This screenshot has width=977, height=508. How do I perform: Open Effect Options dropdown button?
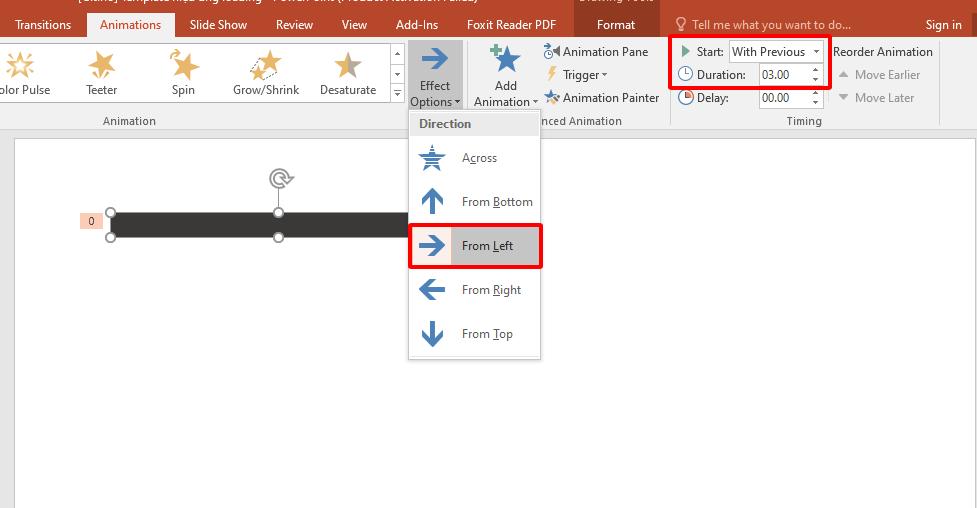click(435, 75)
